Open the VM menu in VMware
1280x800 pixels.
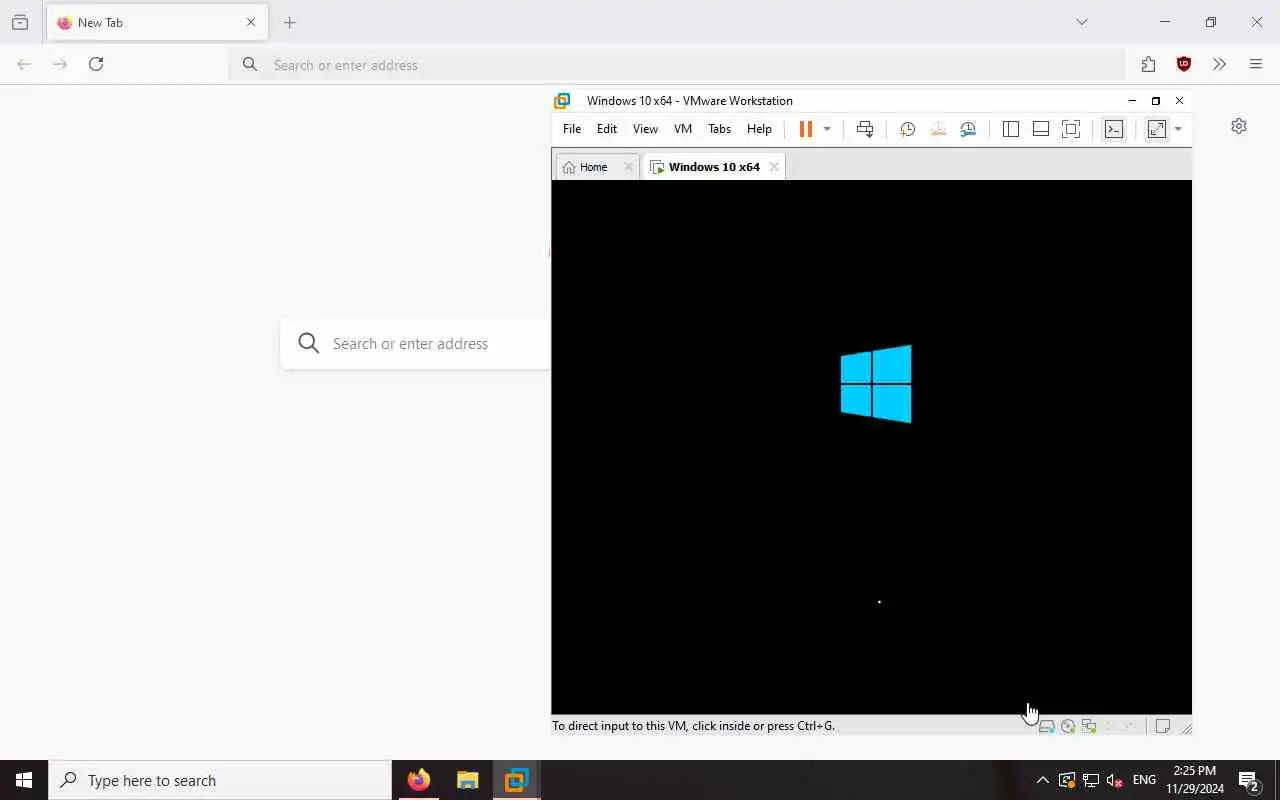coord(683,129)
